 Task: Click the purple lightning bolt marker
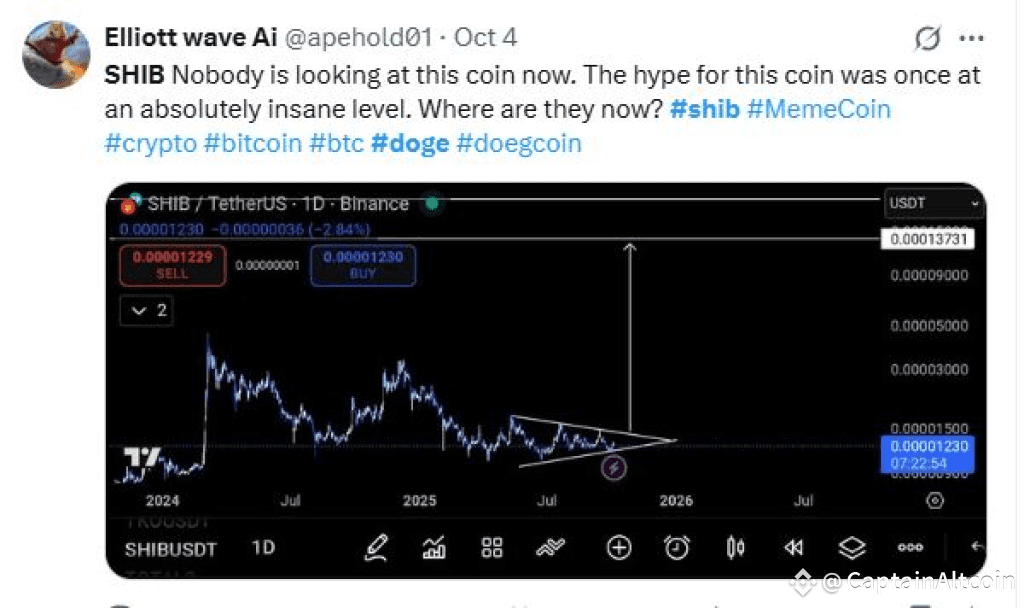(x=613, y=466)
